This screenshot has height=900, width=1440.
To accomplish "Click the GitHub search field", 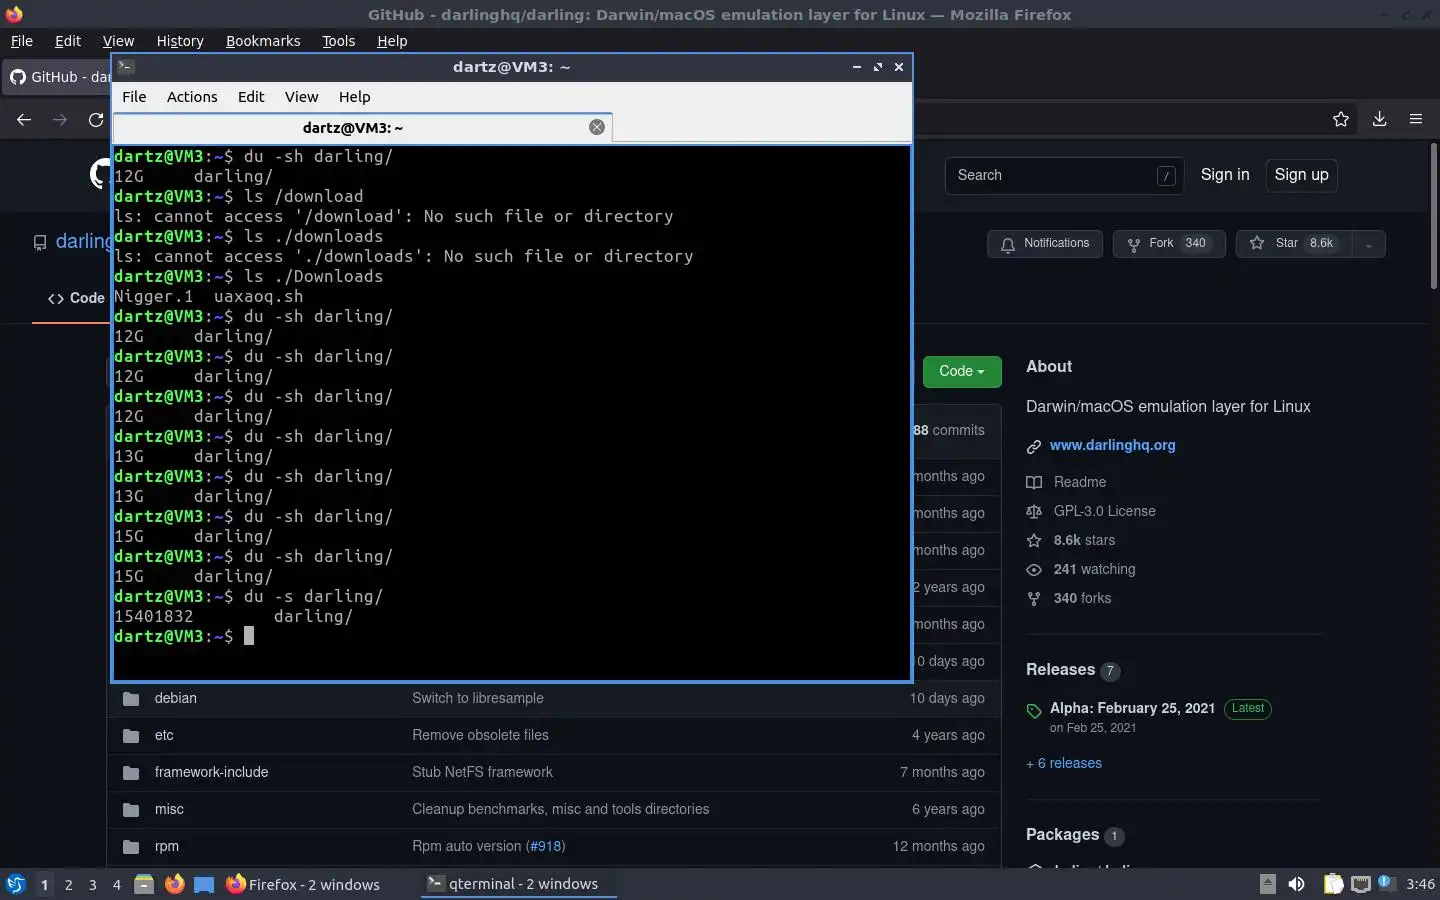I will click(1064, 175).
